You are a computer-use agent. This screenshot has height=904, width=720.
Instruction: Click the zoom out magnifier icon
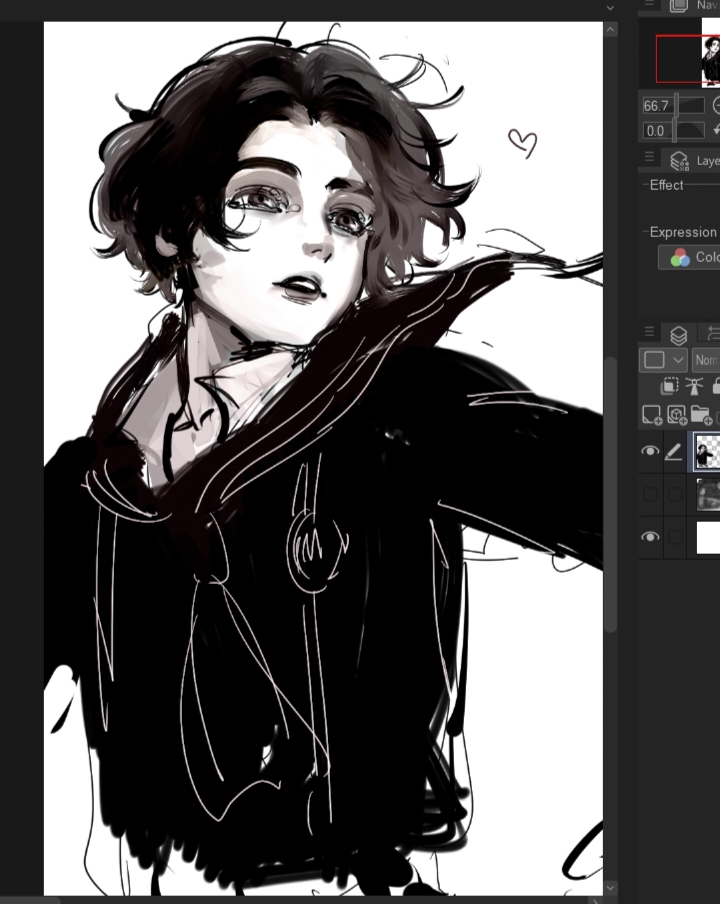716,105
